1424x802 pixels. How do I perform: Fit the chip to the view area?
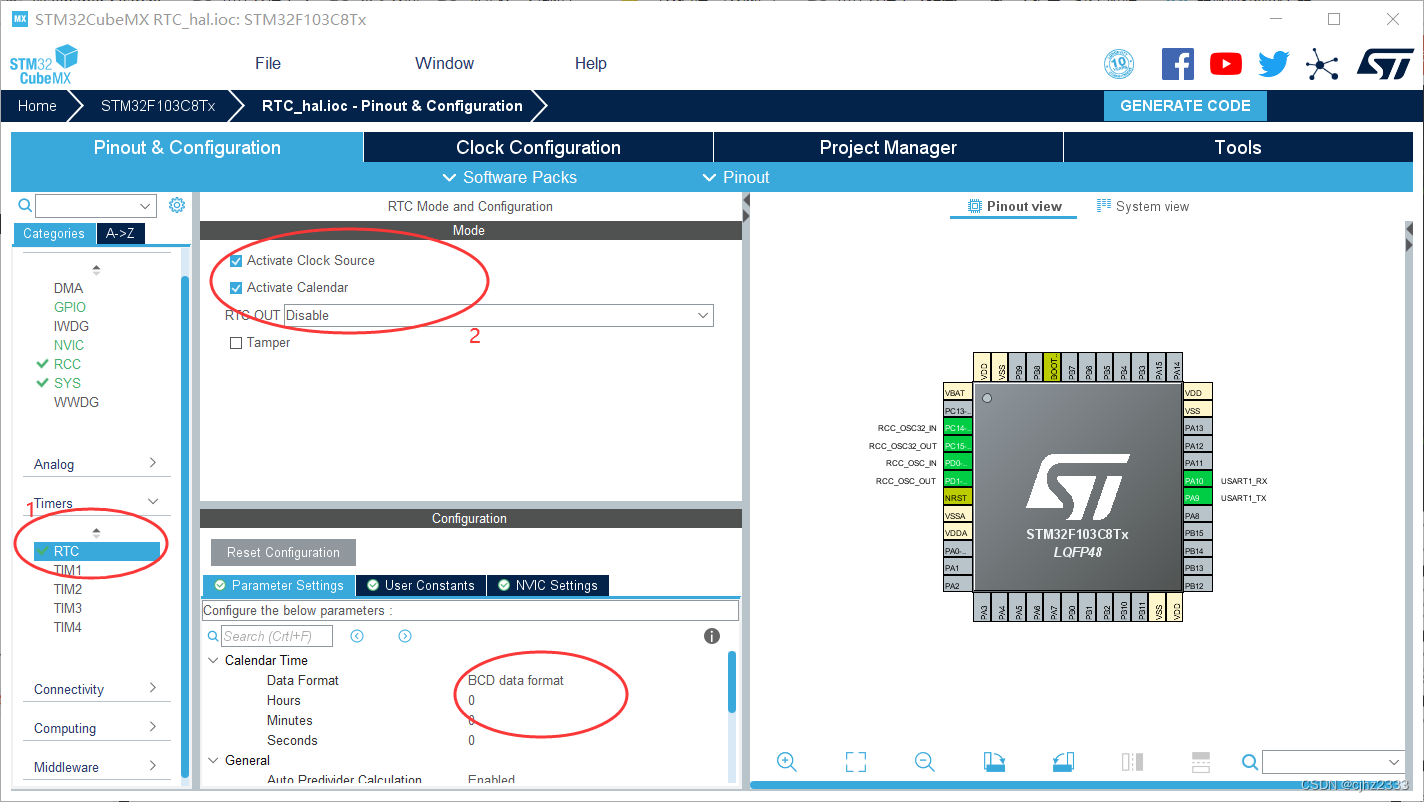pos(855,762)
